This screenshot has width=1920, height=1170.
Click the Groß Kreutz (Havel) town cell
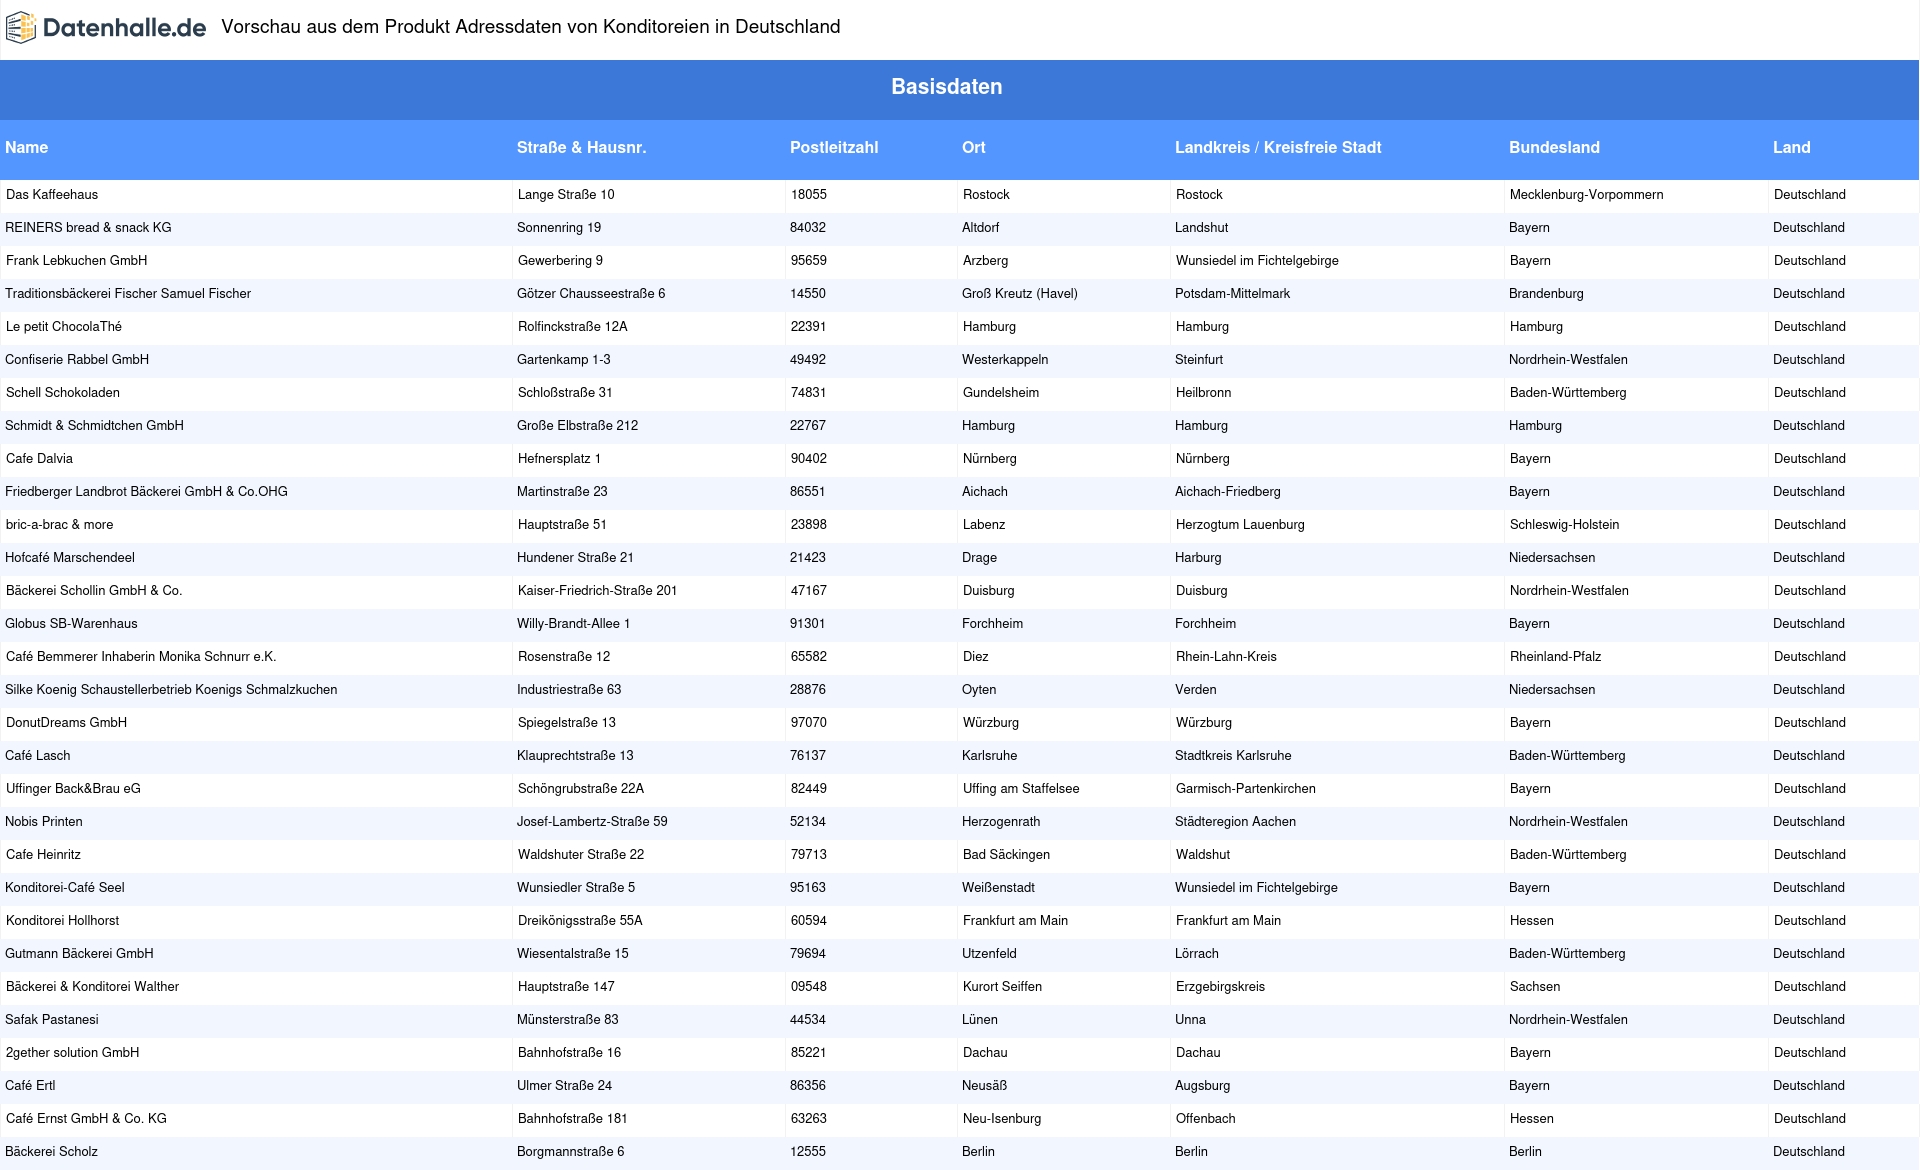pyautogui.click(x=1020, y=294)
